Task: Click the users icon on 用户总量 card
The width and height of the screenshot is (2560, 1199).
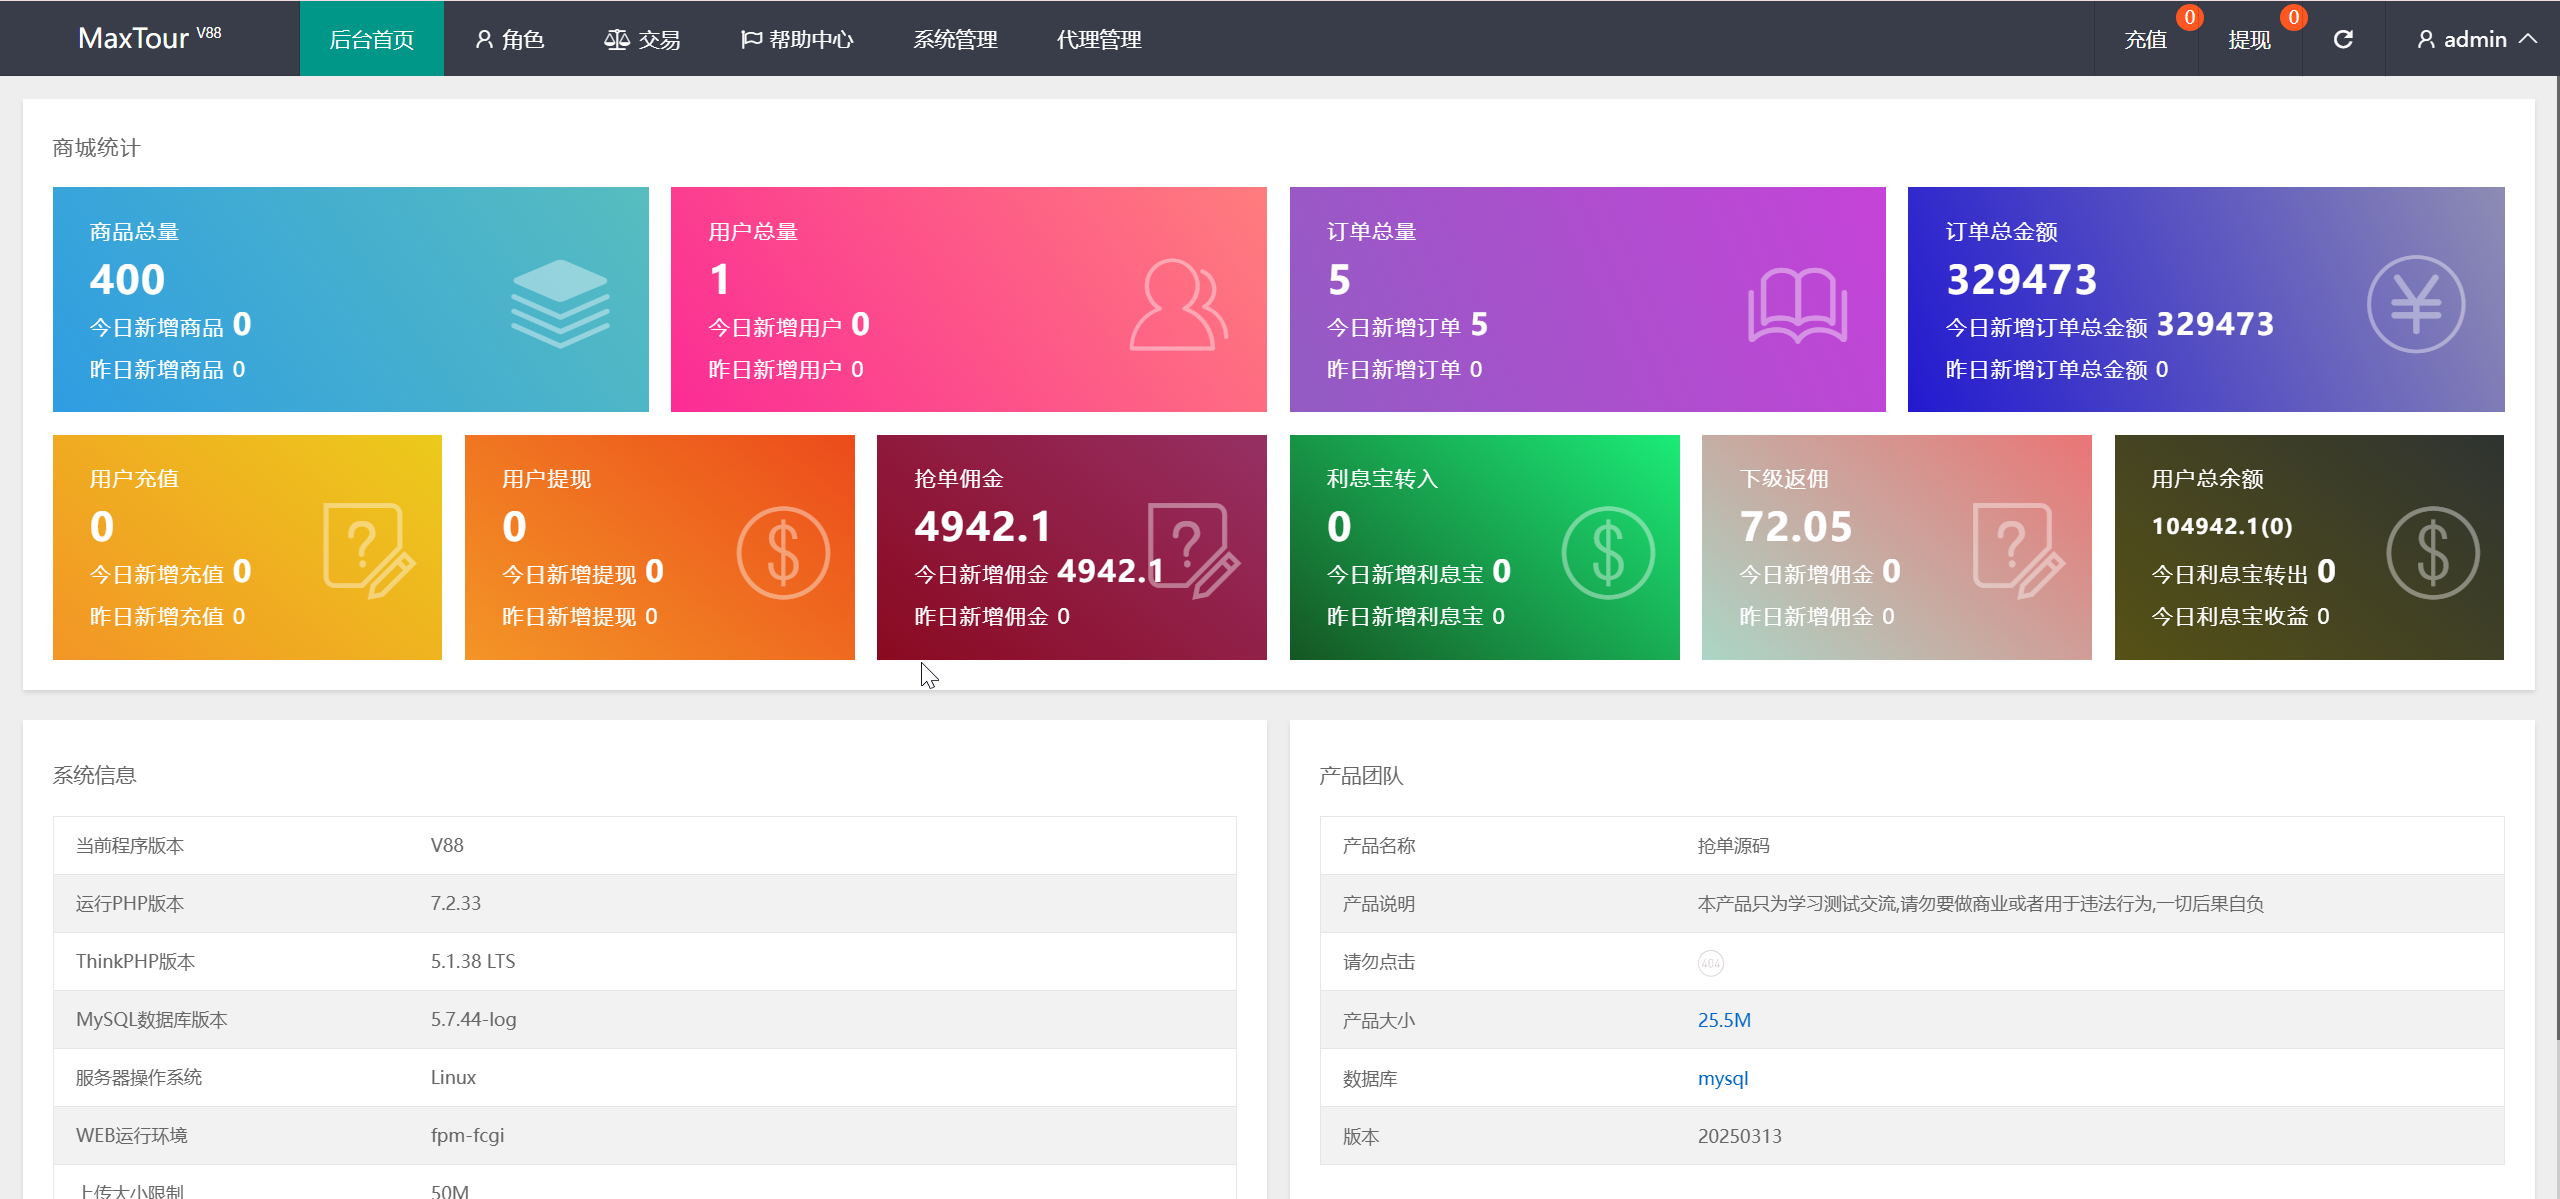Action: tap(1178, 304)
